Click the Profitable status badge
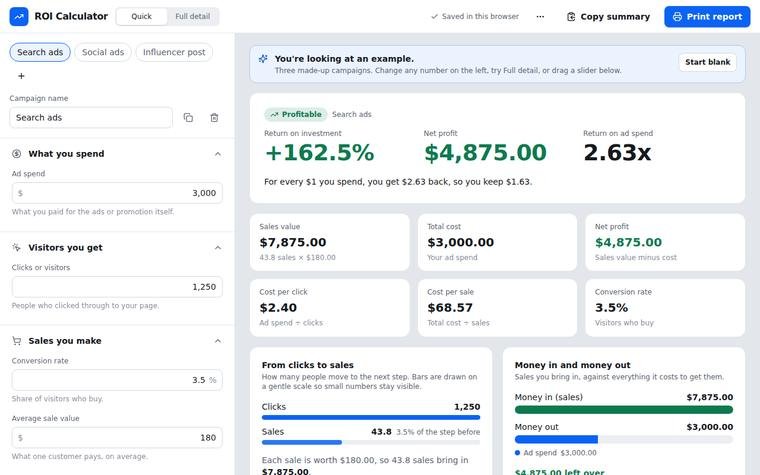Viewport: 760px width, 475px height. [x=296, y=114]
